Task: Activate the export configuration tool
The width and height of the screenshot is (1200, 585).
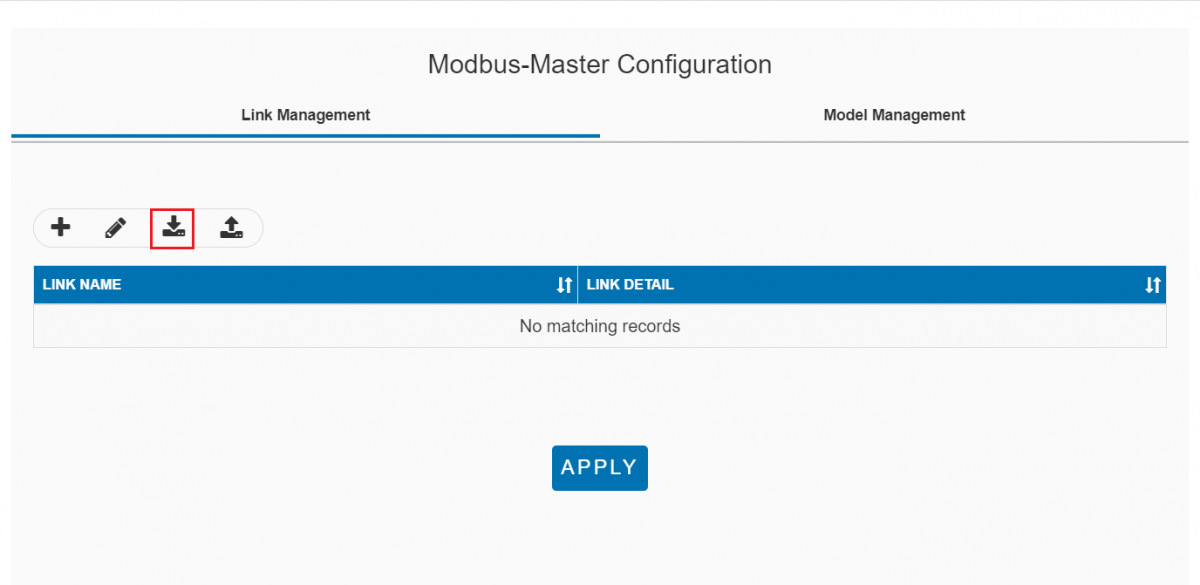Action: point(231,228)
